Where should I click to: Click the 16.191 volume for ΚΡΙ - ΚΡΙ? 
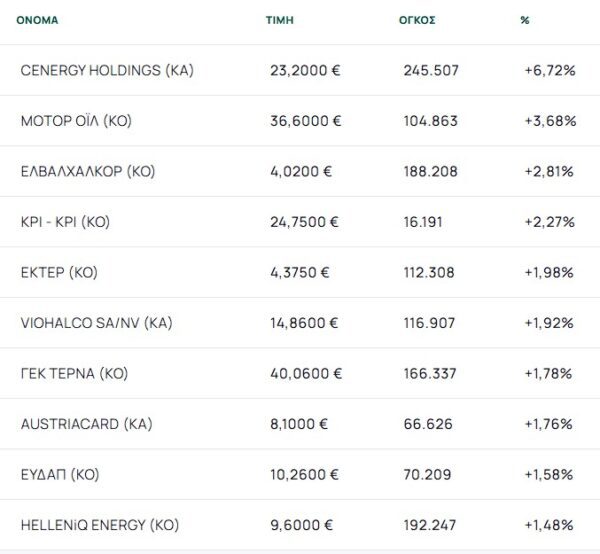[423, 222]
